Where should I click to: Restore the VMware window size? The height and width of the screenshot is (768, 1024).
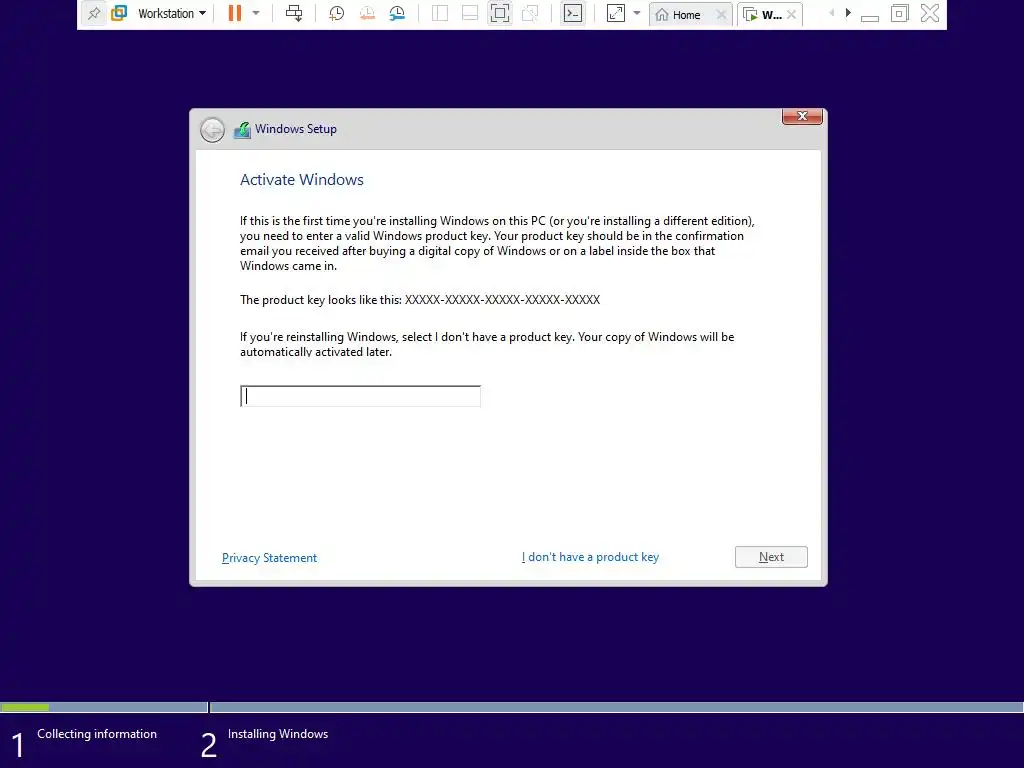(x=899, y=13)
